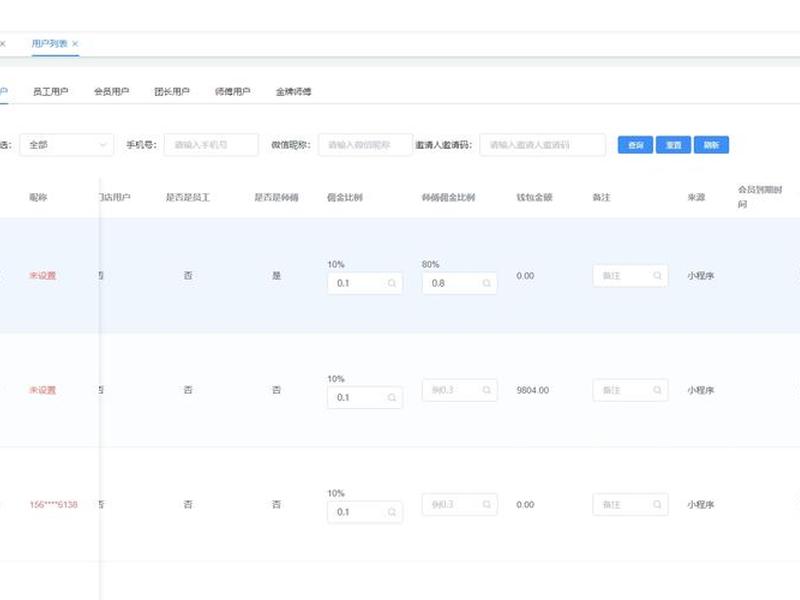Click the 0.1 佣金比例 field in the 9804.00 row
The image size is (800, 600).
[365, 397]
